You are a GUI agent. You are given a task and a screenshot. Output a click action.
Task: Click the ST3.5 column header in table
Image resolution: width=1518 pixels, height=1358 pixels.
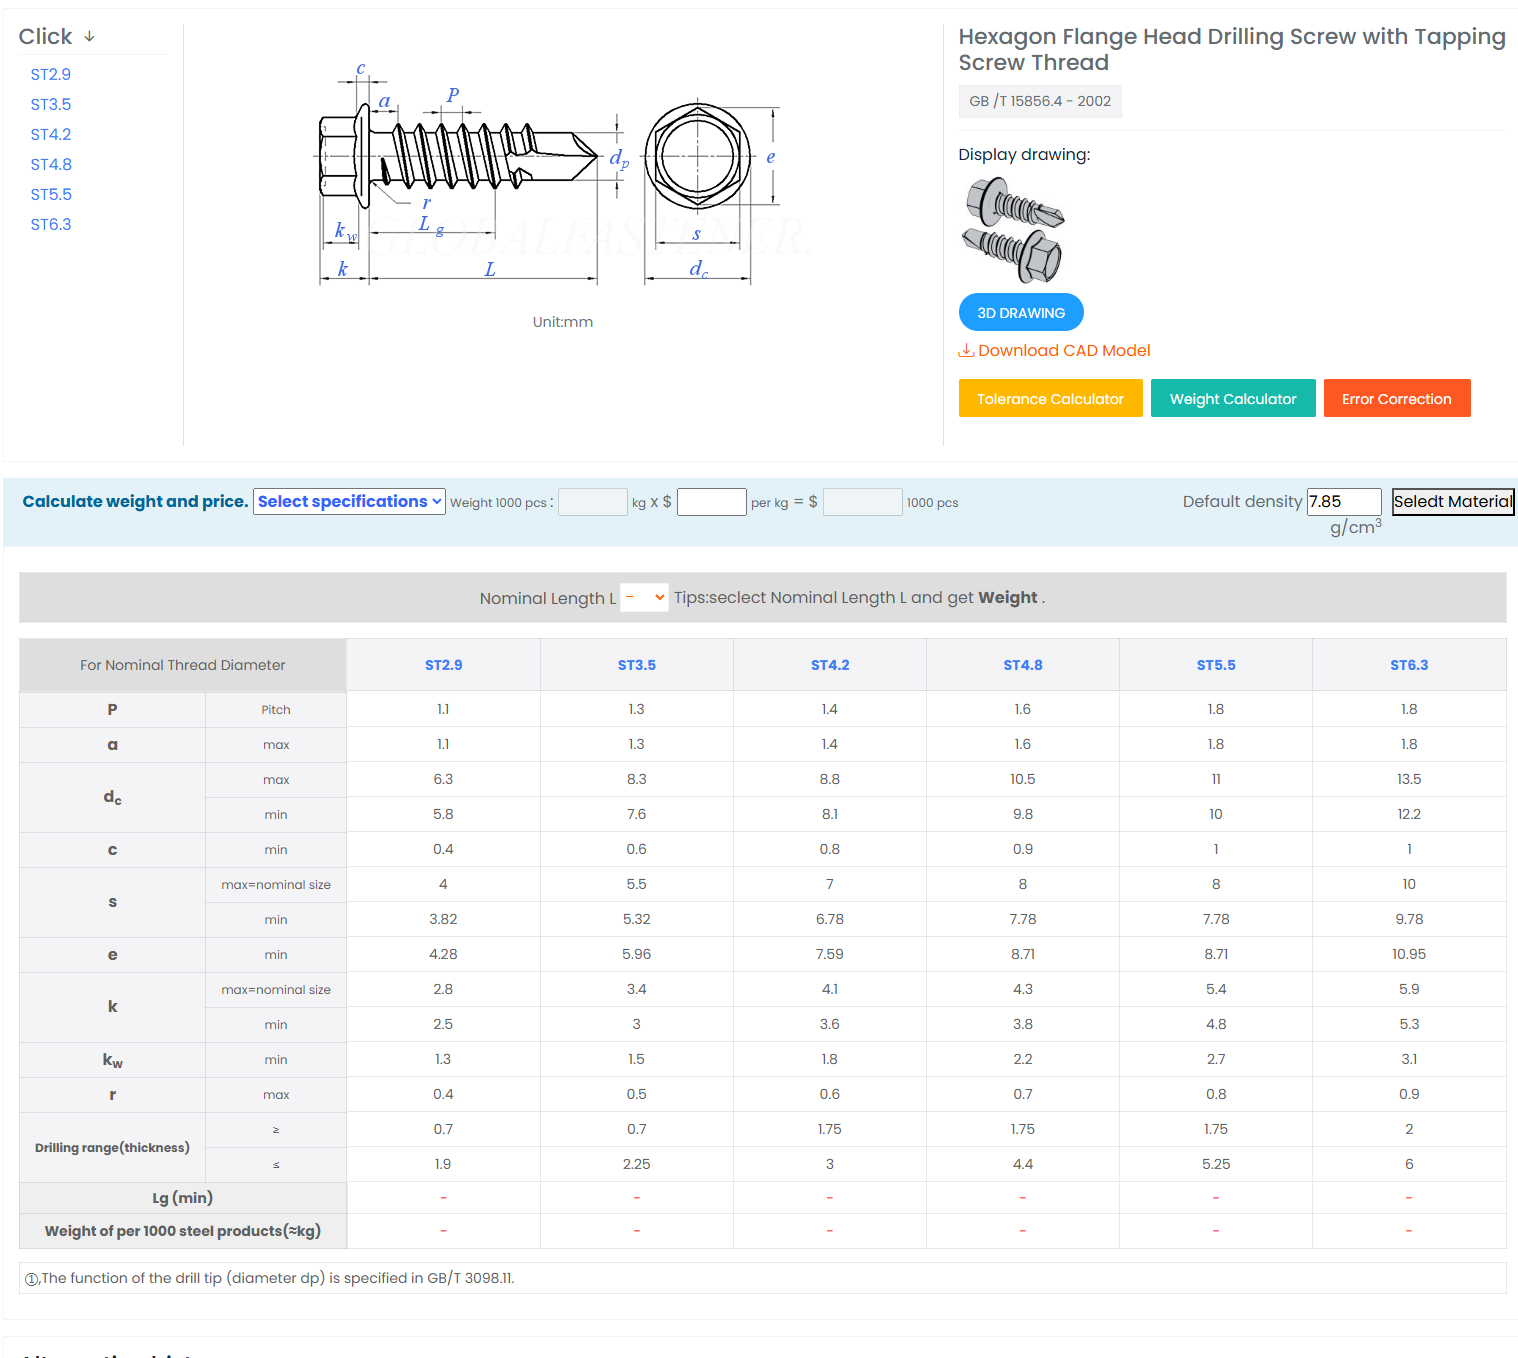pos(637,665)
